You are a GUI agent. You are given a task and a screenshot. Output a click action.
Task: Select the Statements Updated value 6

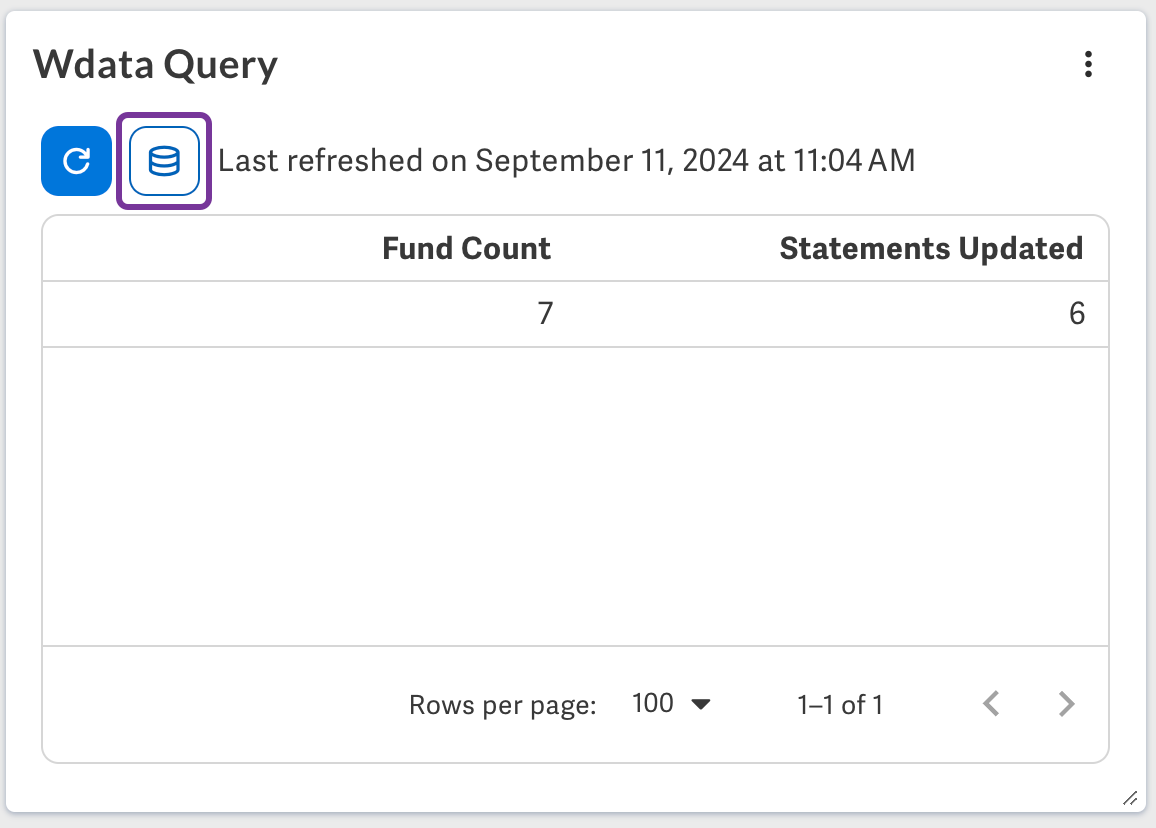point(1077,313)
